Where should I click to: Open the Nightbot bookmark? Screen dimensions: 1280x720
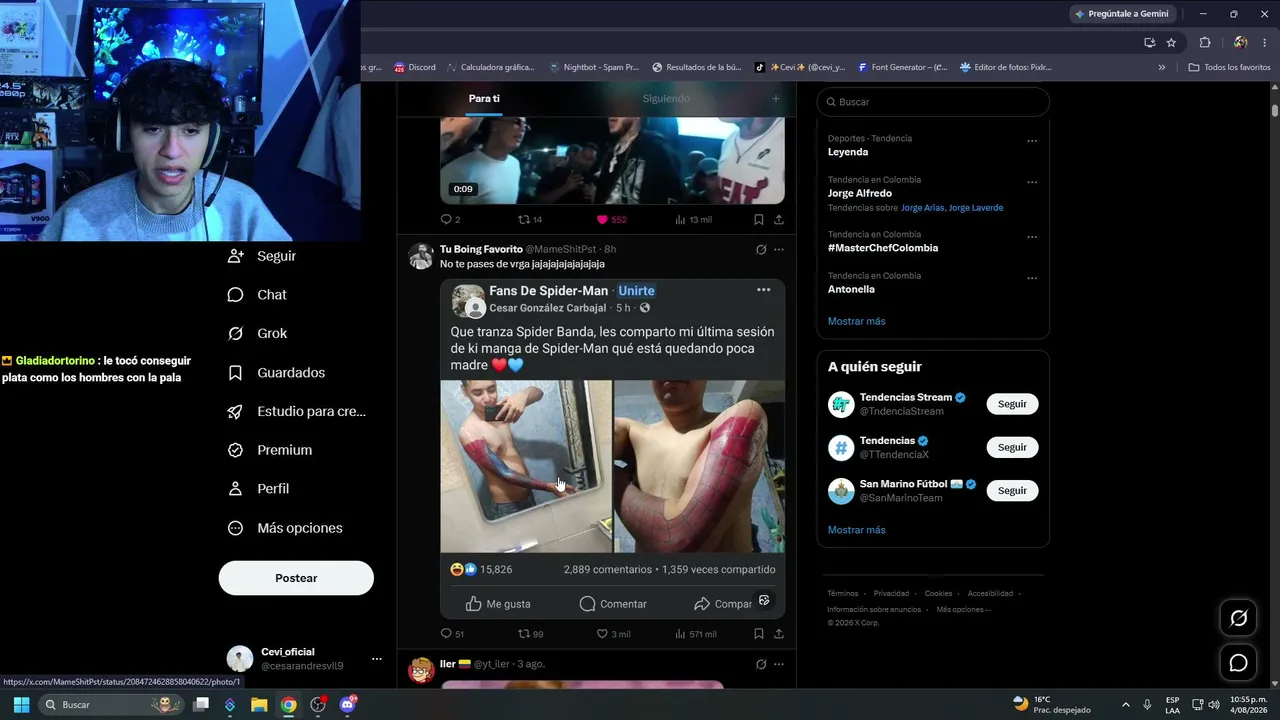pos(594,67)
